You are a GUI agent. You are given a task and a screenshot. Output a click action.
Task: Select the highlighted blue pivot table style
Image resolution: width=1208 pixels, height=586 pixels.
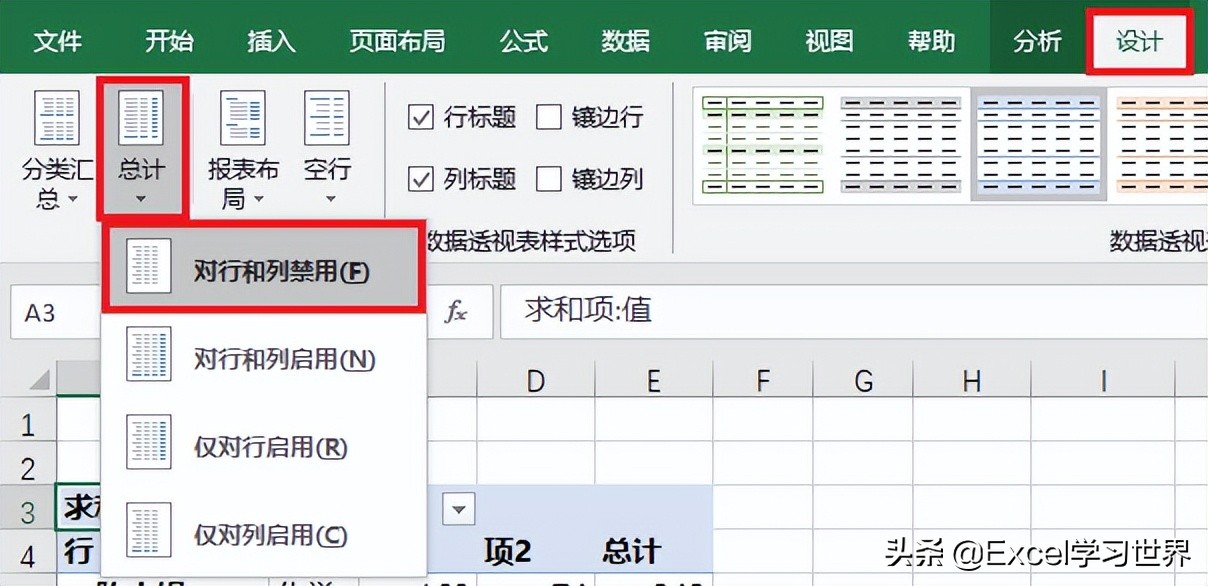pos(1038,144)
